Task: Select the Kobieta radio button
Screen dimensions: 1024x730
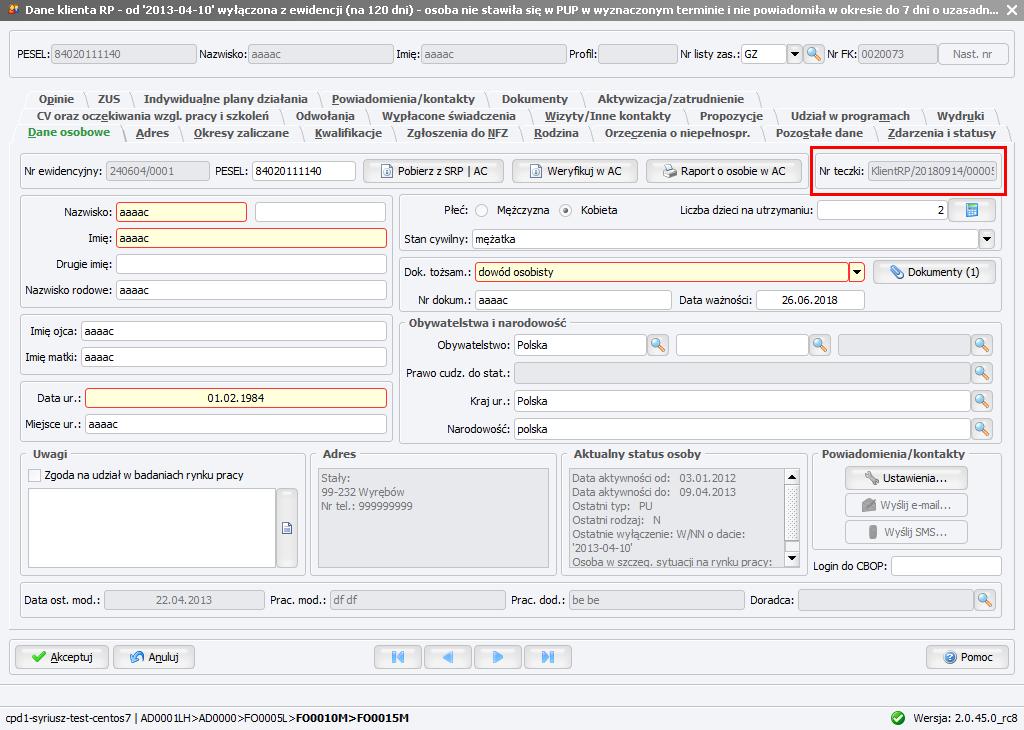Action: point(566,210)
